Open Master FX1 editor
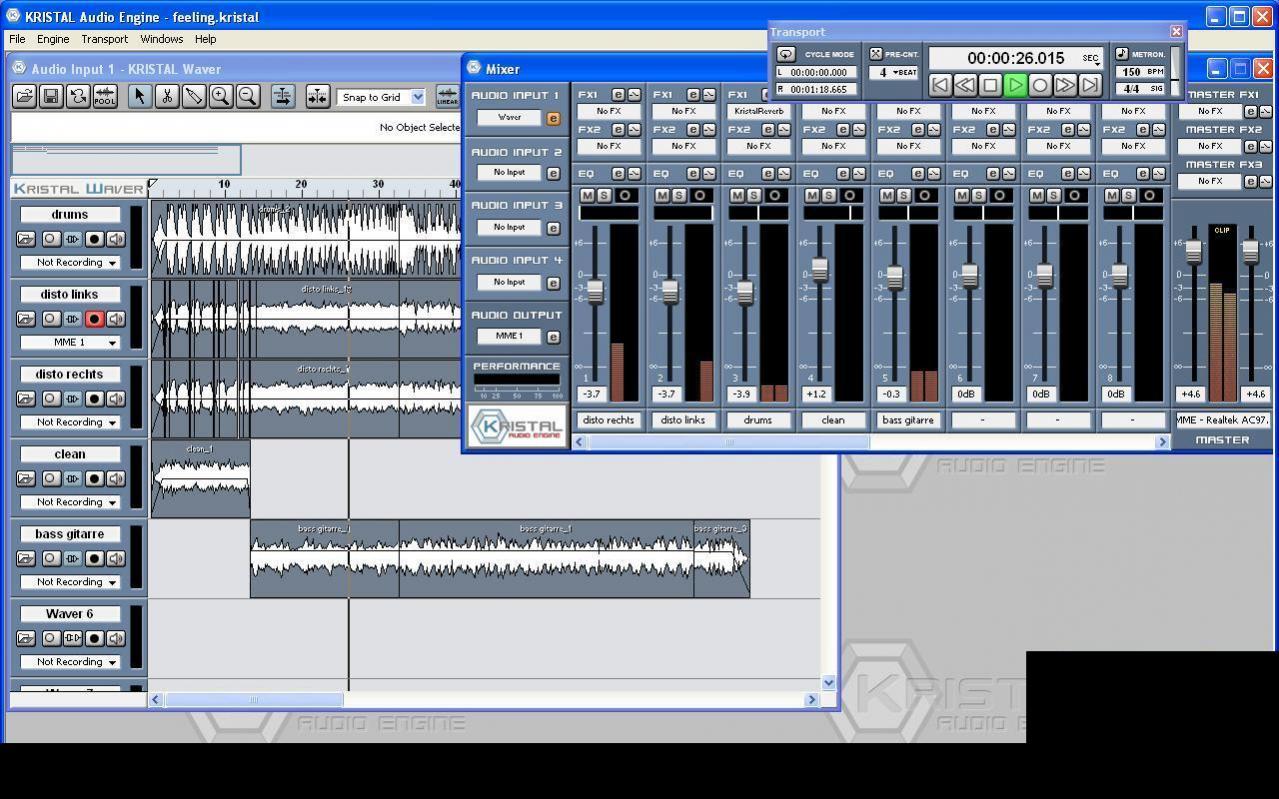The width and height of the screenshot is (1279, 799). [x=1251, y=112]
